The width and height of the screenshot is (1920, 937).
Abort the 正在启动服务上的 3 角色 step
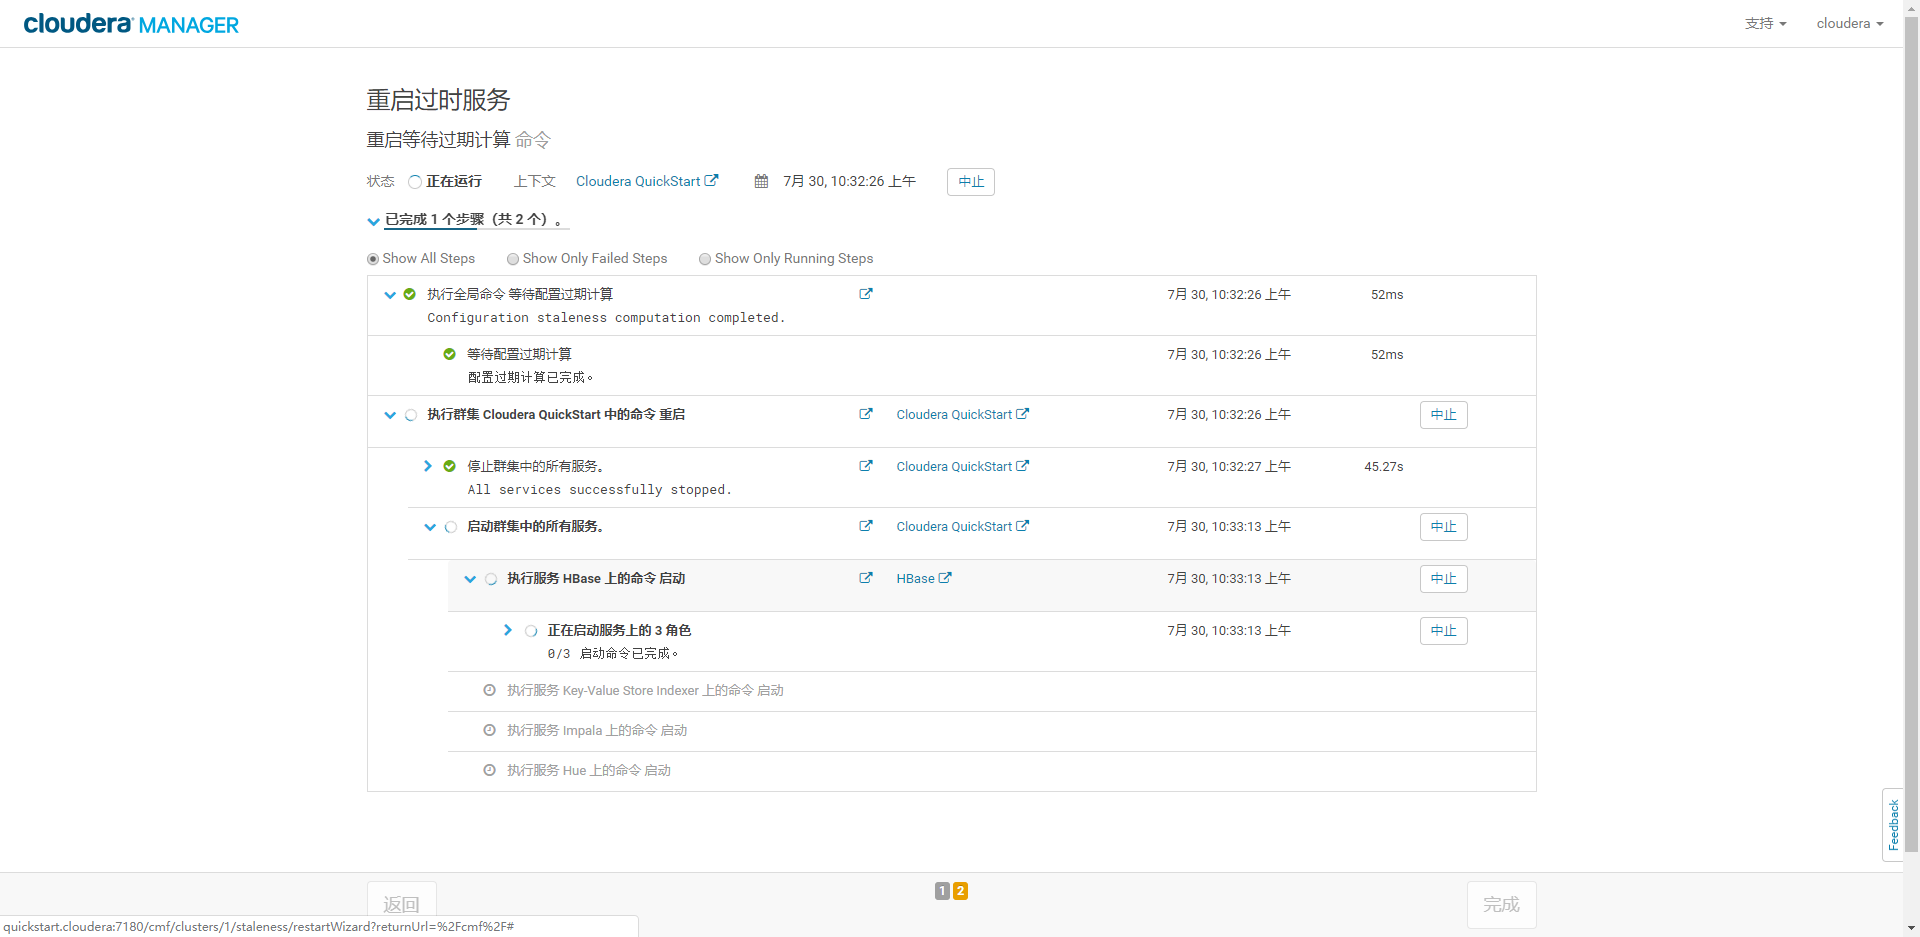pyautogui.click(x=1444, y=631)
